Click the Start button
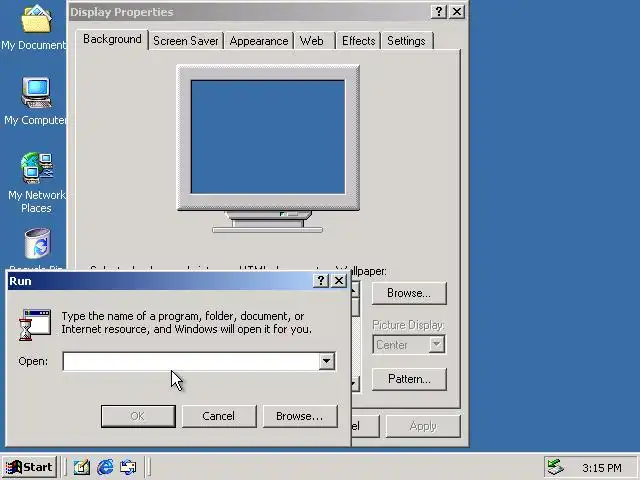The height and width of the screenshot is (480, 640). [x=29, y=467]
